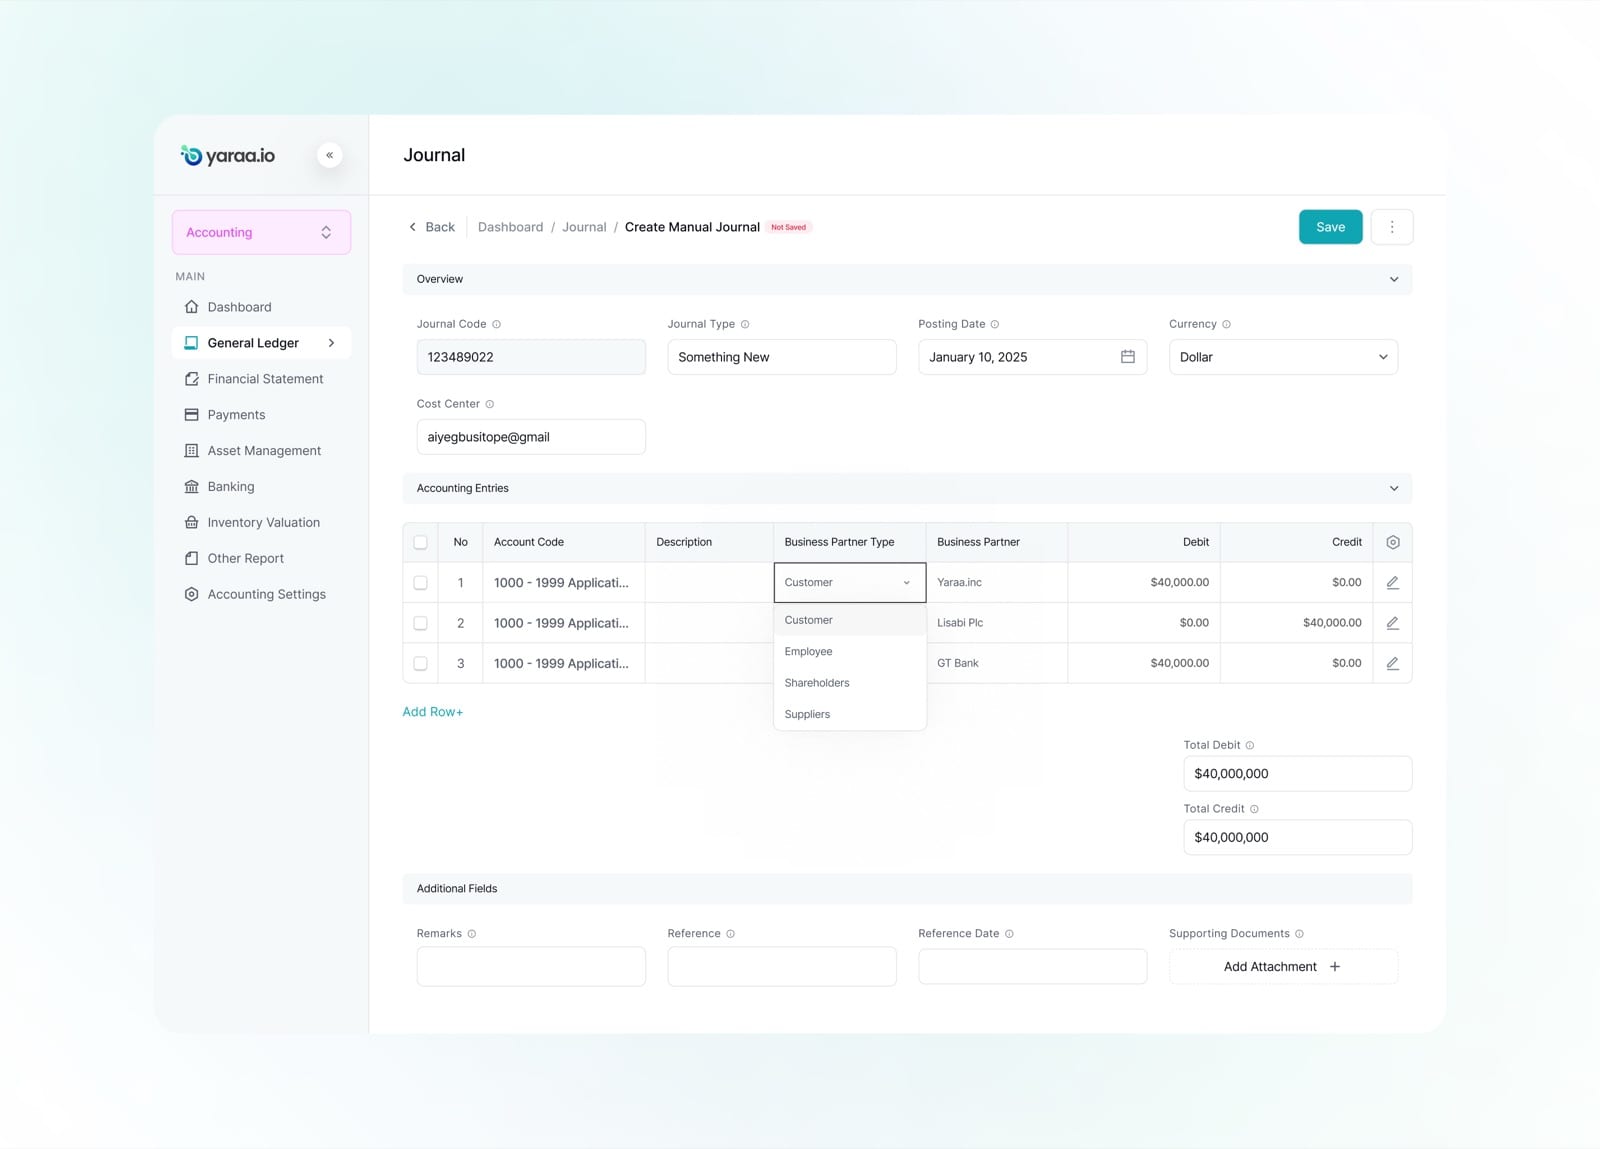Screen dimensions: 1600x1149
Task: Check the checkbox for row 3
Action: pyautogui.click(x=420, y=663)
